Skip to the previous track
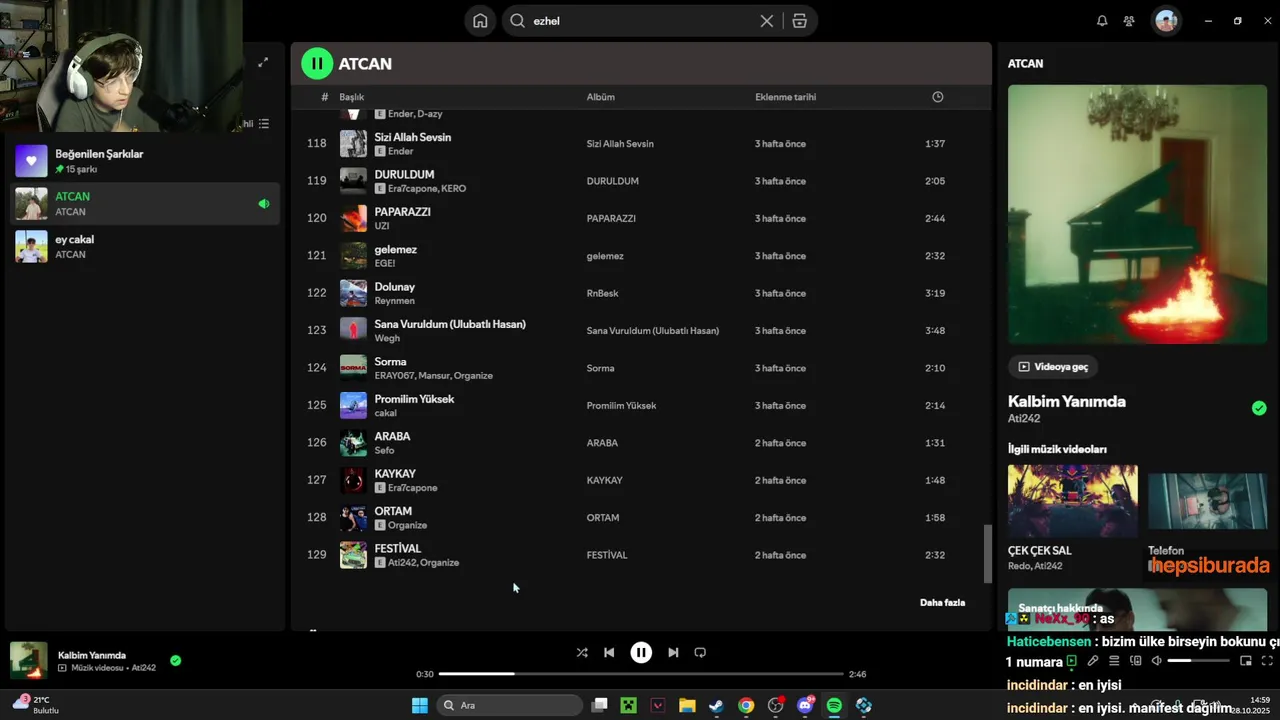Image resolution: width=1280 pixels, height=720 pixels. pyautogui.click(x=609, y=653)
